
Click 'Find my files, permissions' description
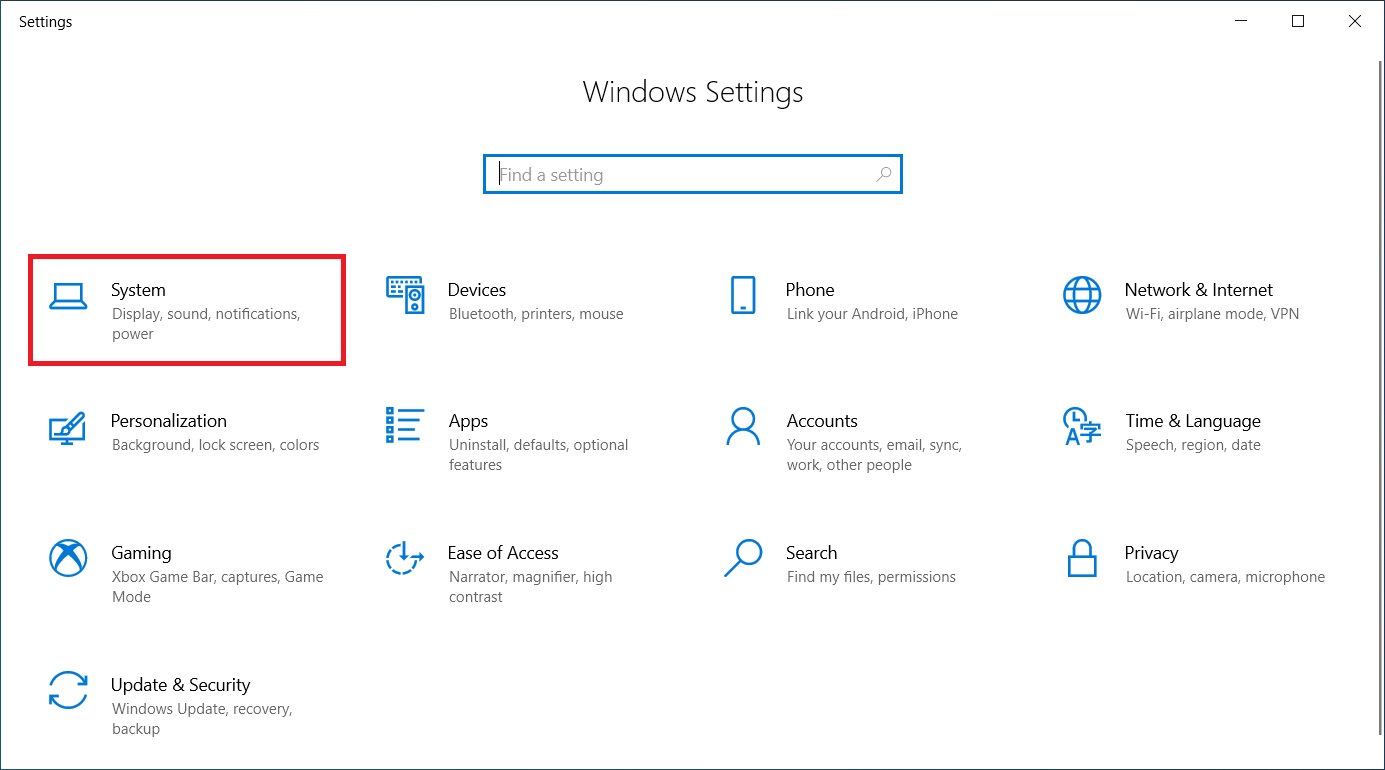[x=871, y=577]
